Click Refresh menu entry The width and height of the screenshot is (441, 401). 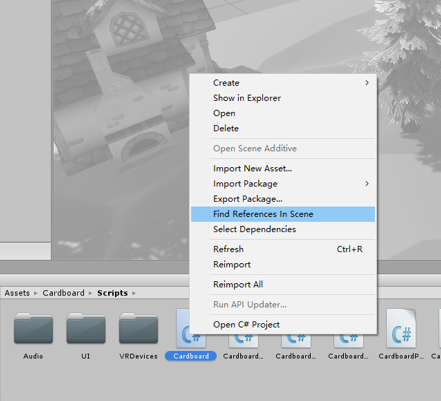[283, 249]
